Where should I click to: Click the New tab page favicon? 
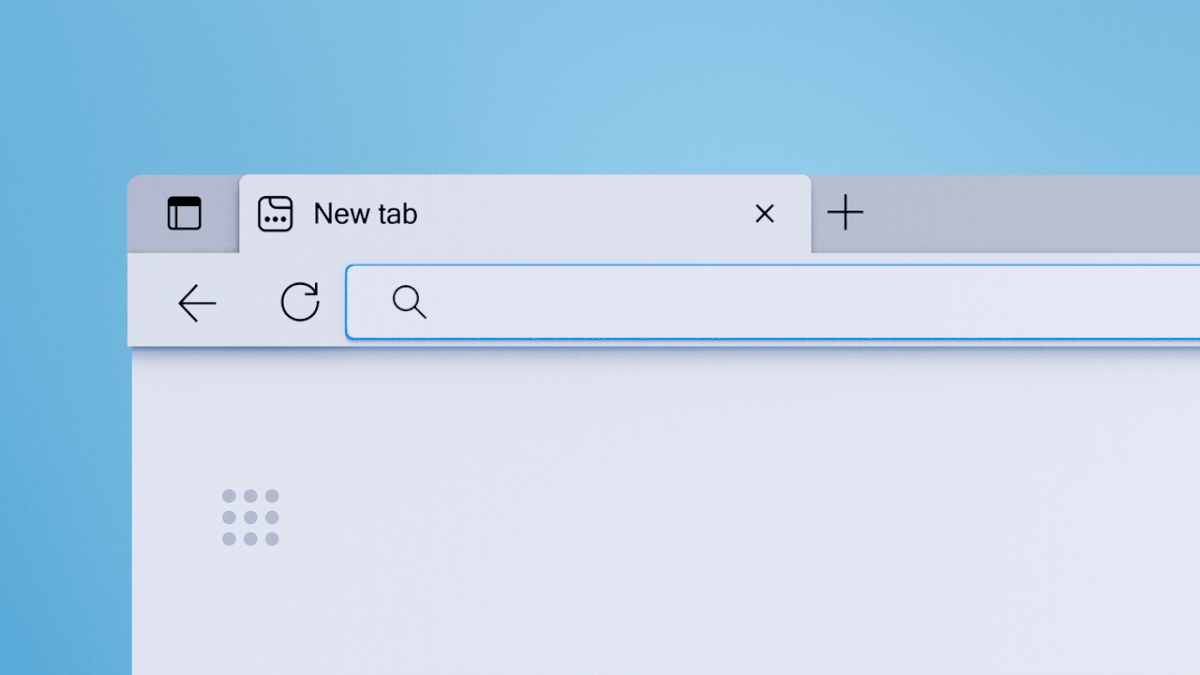pyautogui.click(x=275, y=214)
